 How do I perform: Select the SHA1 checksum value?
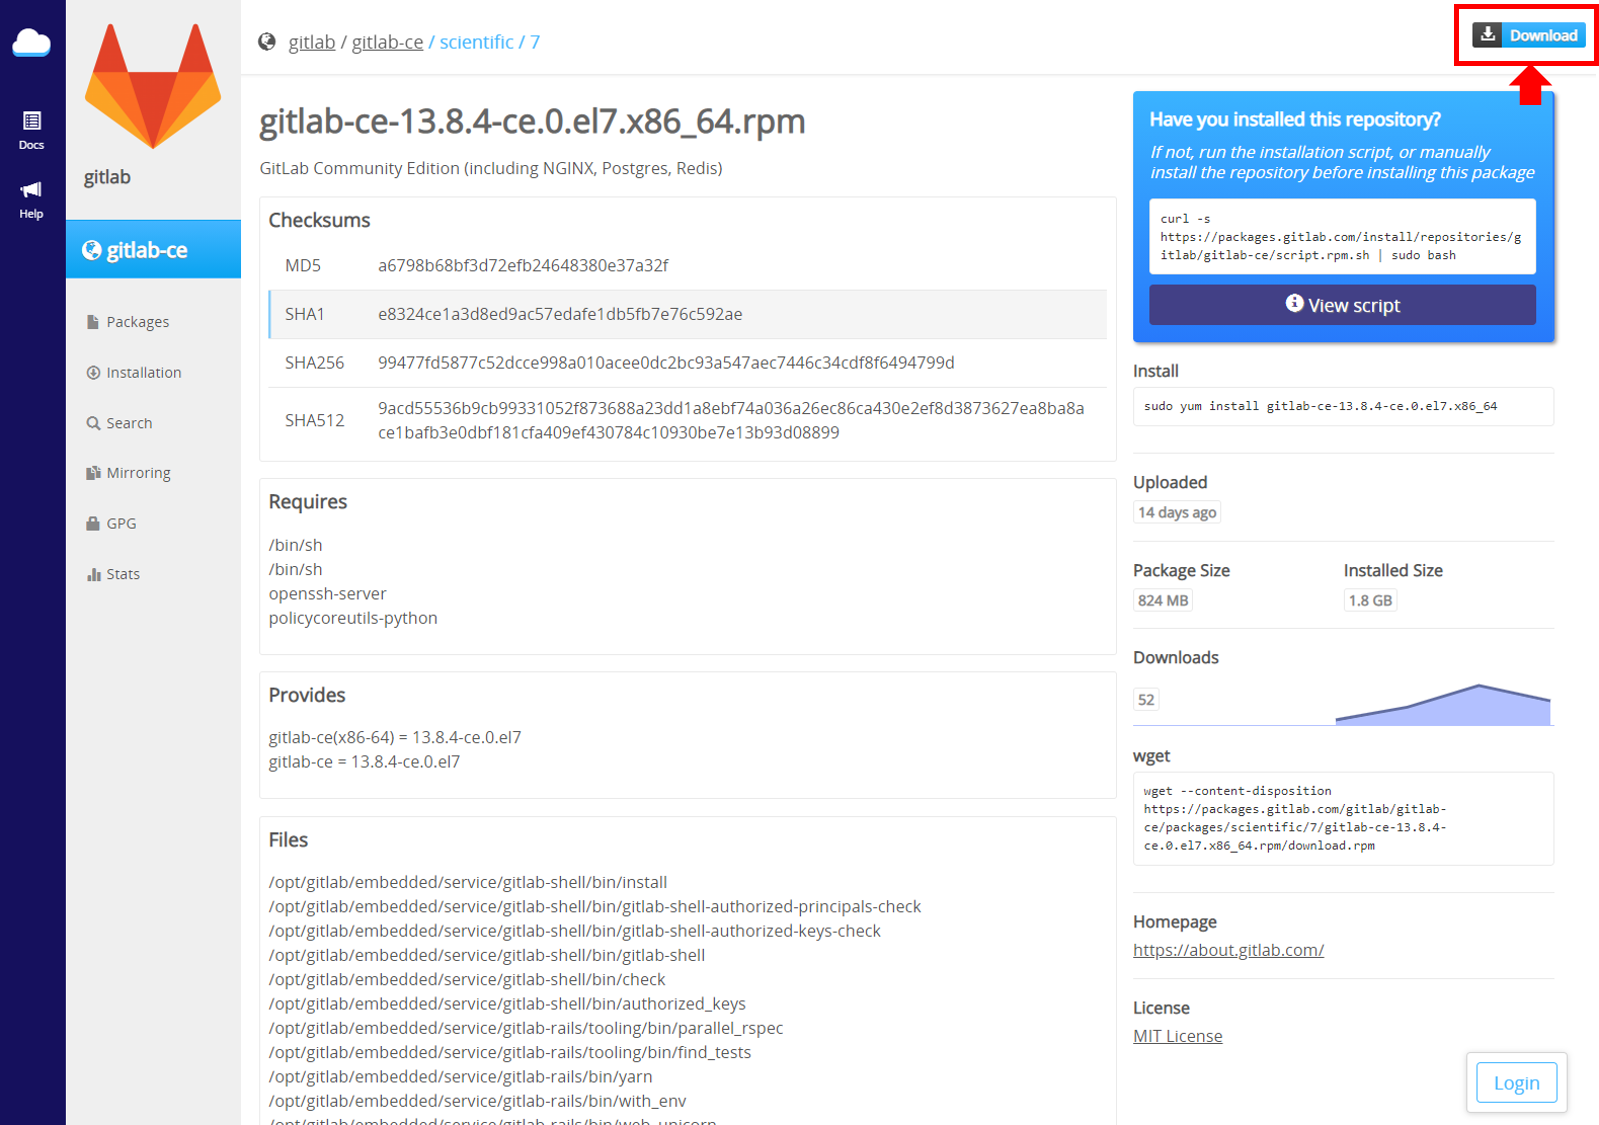tap(560, 314)
